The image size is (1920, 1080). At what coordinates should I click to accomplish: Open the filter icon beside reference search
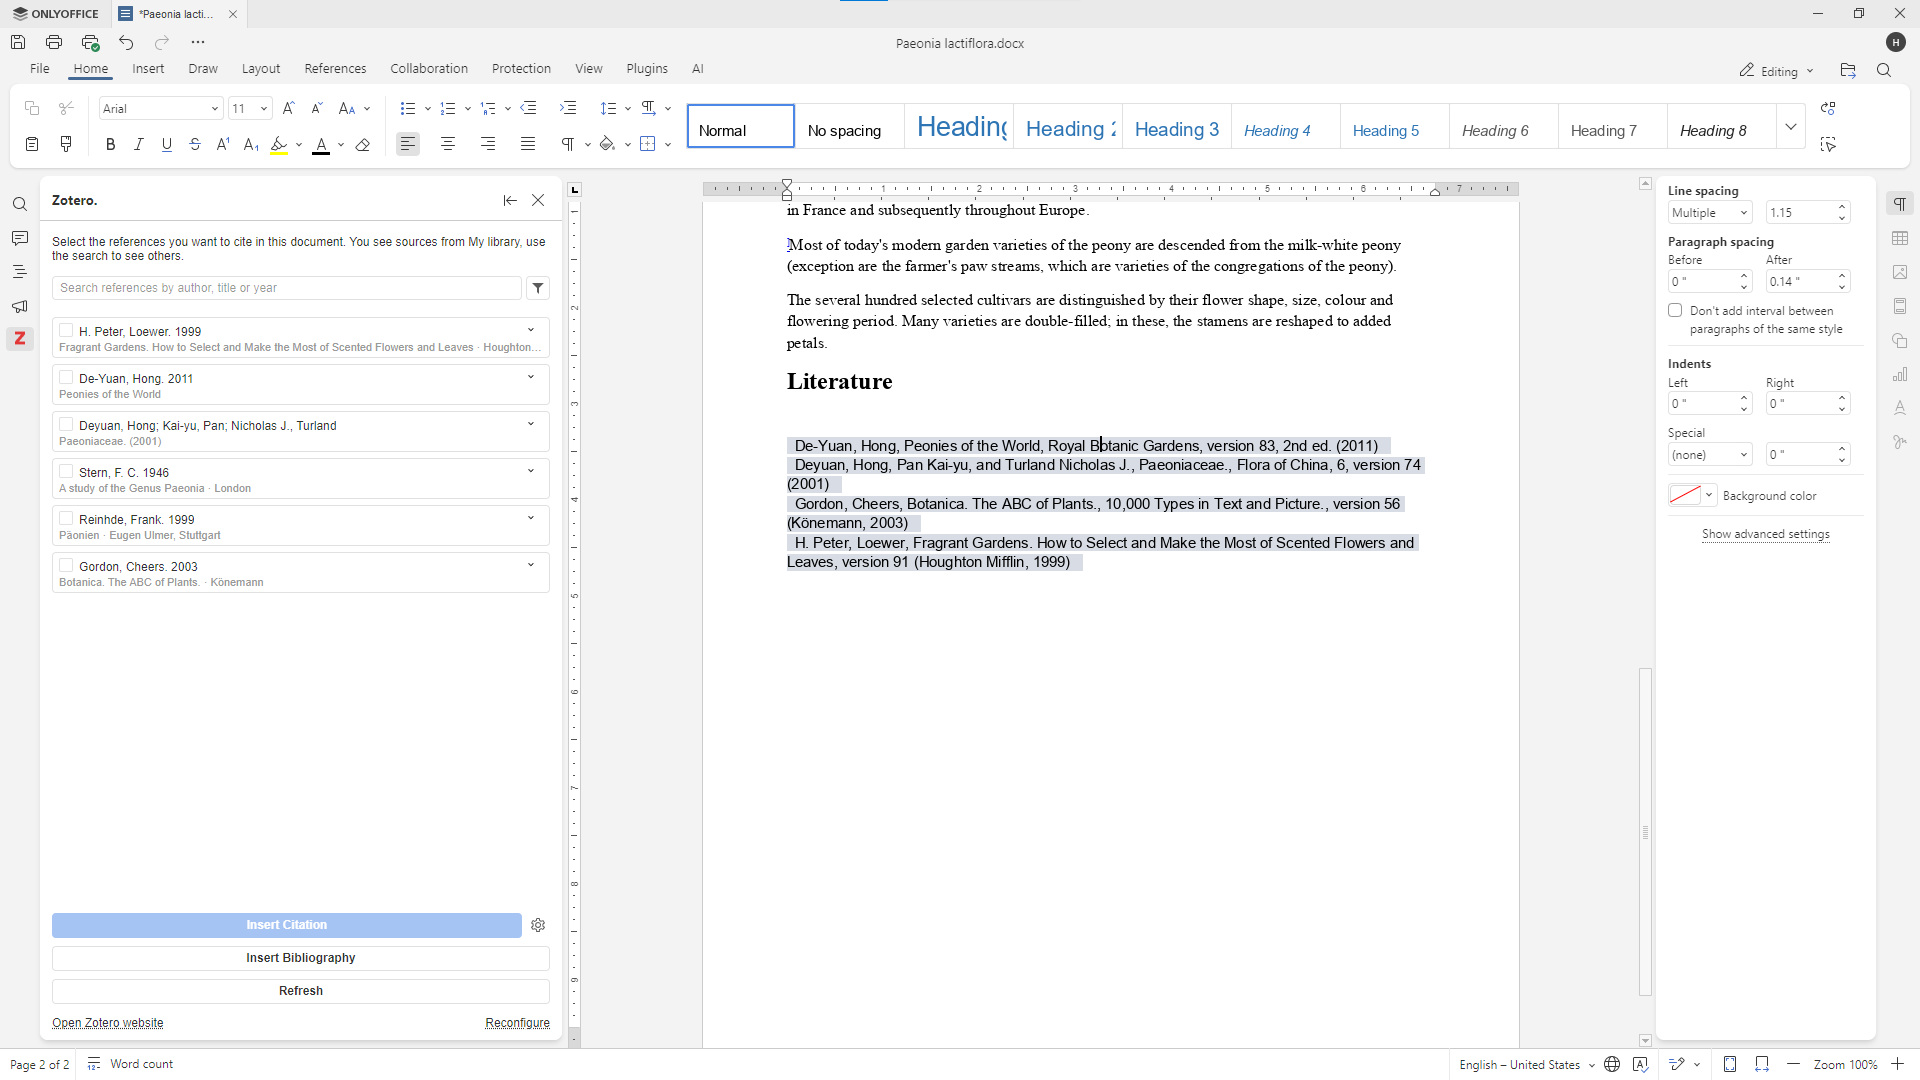coord(538,288)
